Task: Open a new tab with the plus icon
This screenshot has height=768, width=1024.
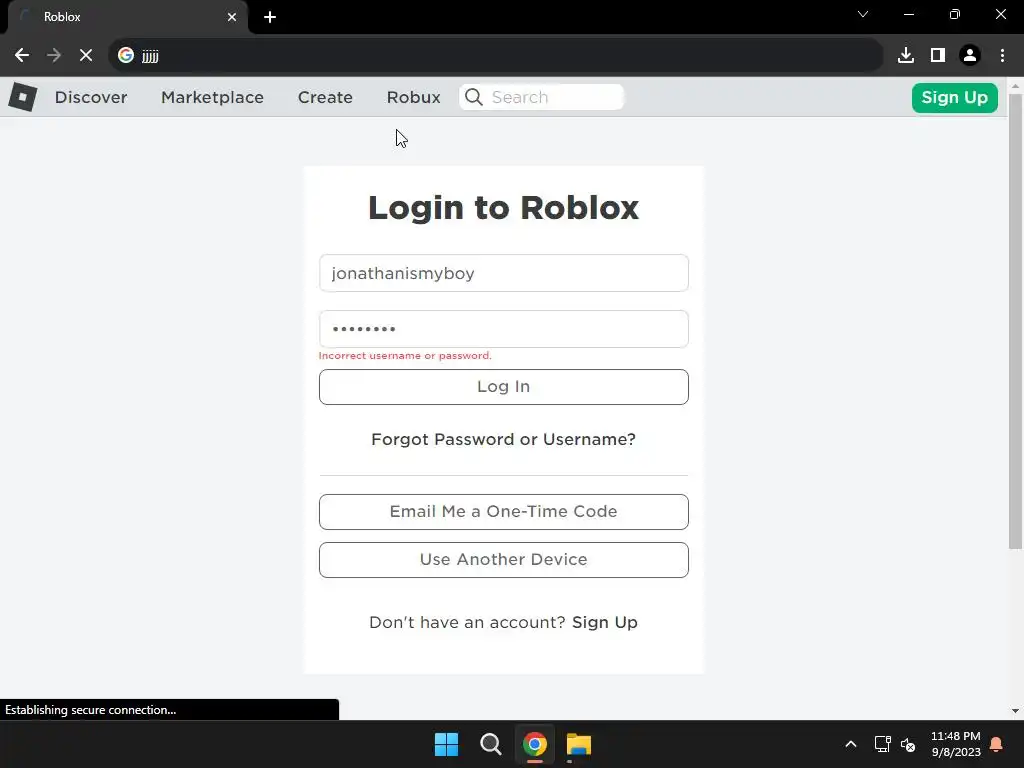Action: tap(270, 17)
